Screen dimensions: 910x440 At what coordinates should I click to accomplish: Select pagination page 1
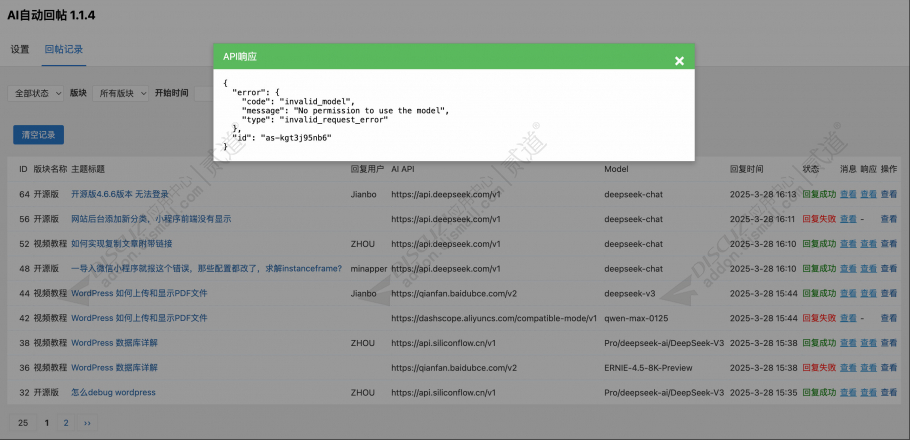tap(47, 423)
